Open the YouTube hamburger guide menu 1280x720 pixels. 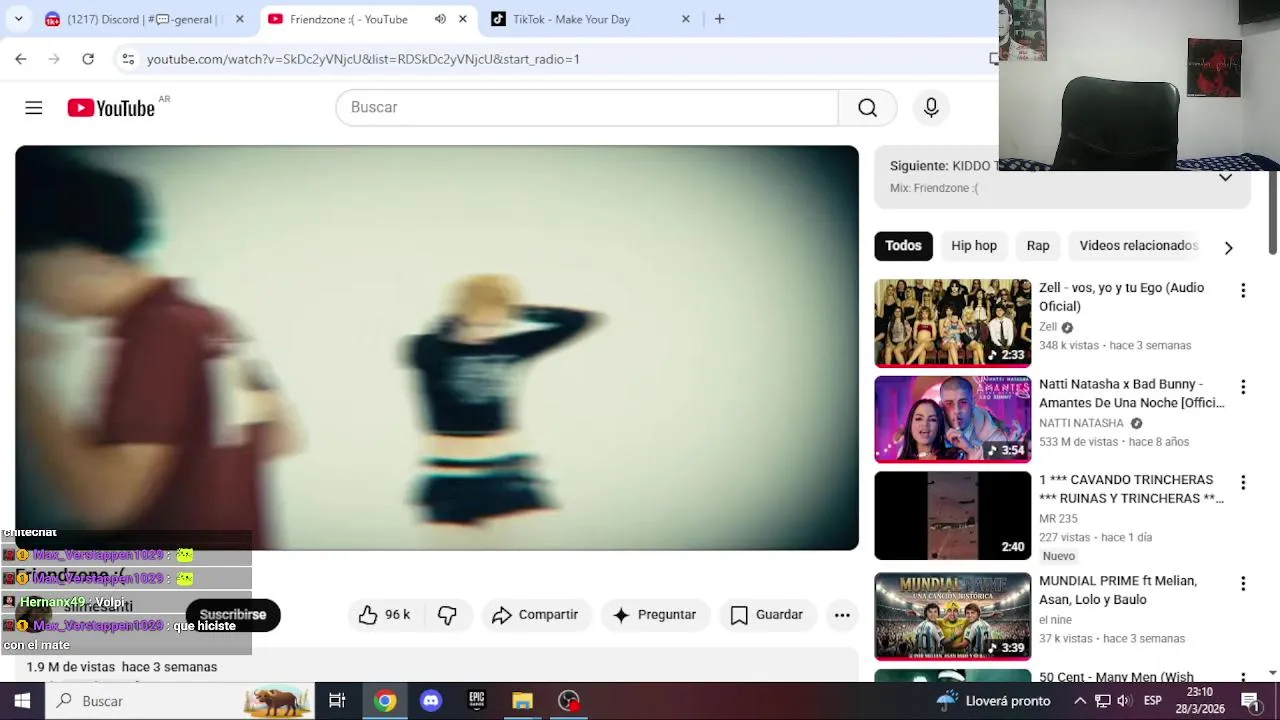[x=34, y=108]
